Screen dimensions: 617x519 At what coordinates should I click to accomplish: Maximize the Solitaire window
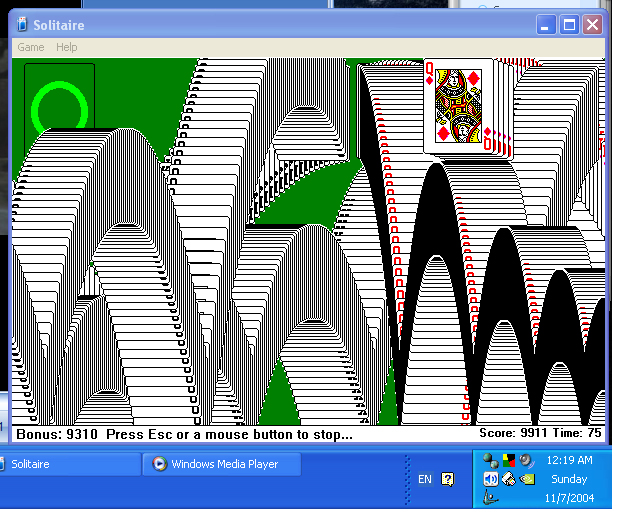pos(569,25)
